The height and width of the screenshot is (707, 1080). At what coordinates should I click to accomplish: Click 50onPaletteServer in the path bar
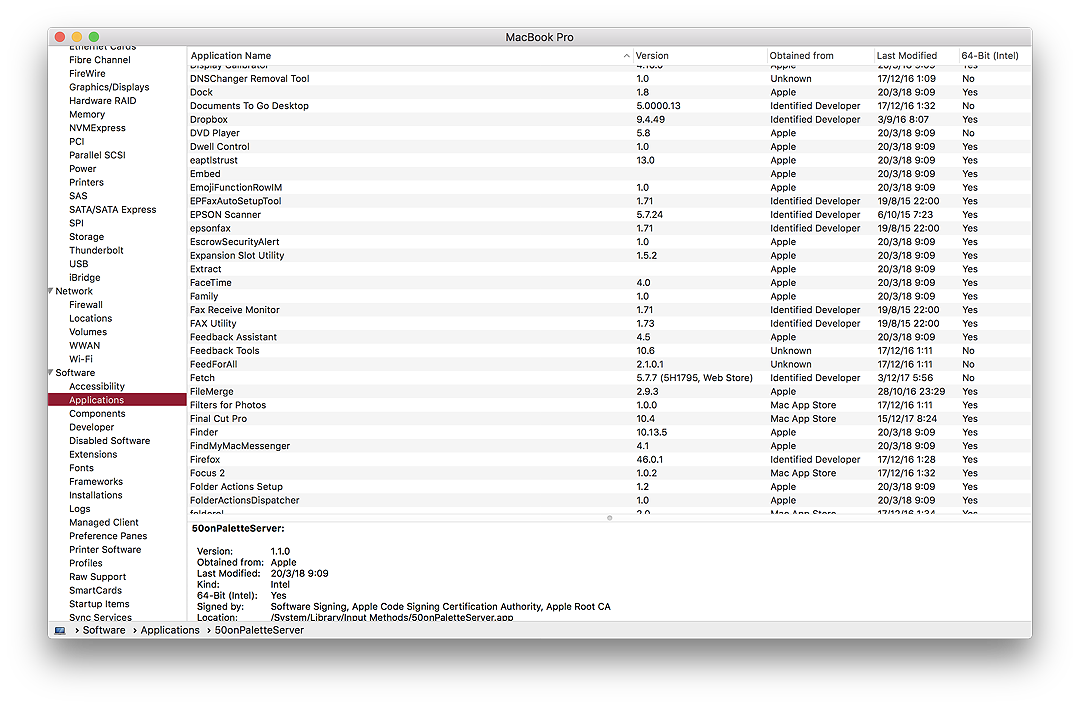259,631
